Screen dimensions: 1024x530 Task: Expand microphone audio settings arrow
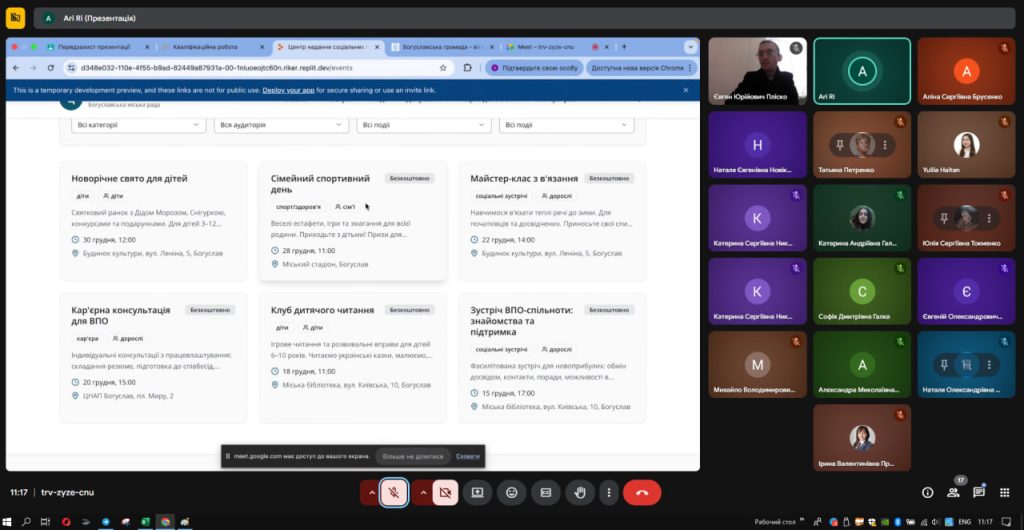(371, 492)
